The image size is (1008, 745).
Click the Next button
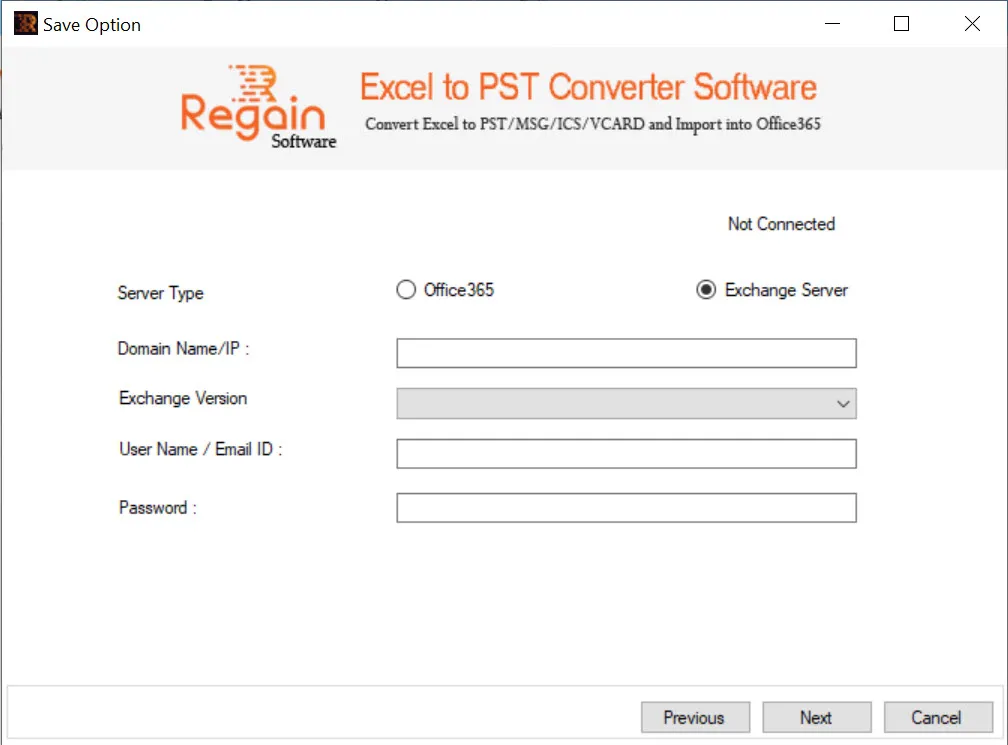point(816,717)
